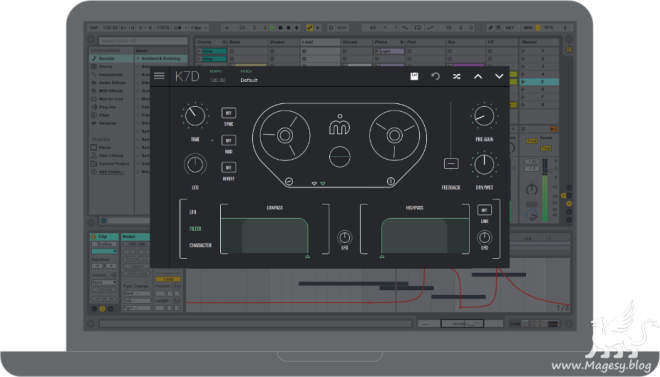Click the green triangle marker below the tape
660x377 pixels.
click(x=323, y=184)
